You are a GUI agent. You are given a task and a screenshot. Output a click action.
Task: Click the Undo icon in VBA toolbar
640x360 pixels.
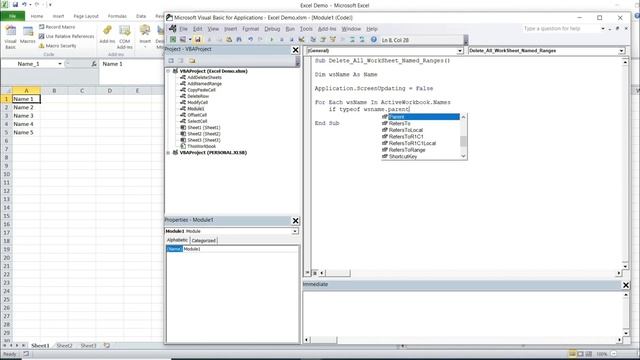pos(251,40)
